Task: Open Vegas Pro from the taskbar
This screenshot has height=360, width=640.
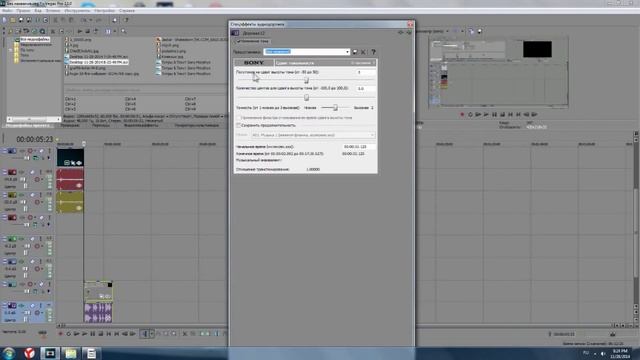Action: point(50,353)
